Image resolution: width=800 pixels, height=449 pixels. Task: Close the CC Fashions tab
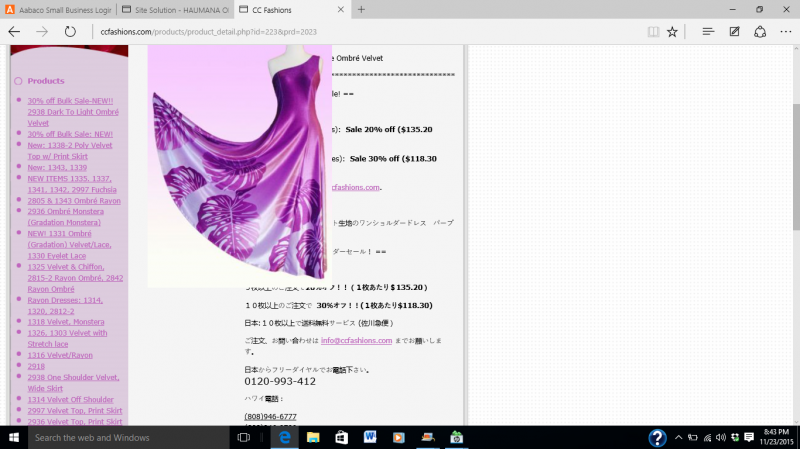tap(340, 9)
